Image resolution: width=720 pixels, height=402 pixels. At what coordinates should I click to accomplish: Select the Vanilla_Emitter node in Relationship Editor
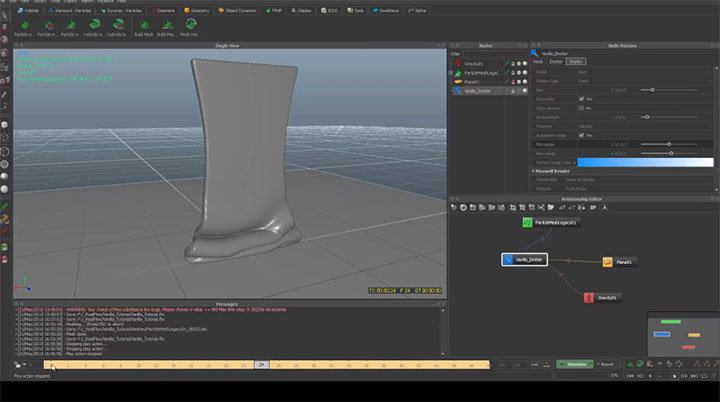pyautogui.click(x=524, y=260)
